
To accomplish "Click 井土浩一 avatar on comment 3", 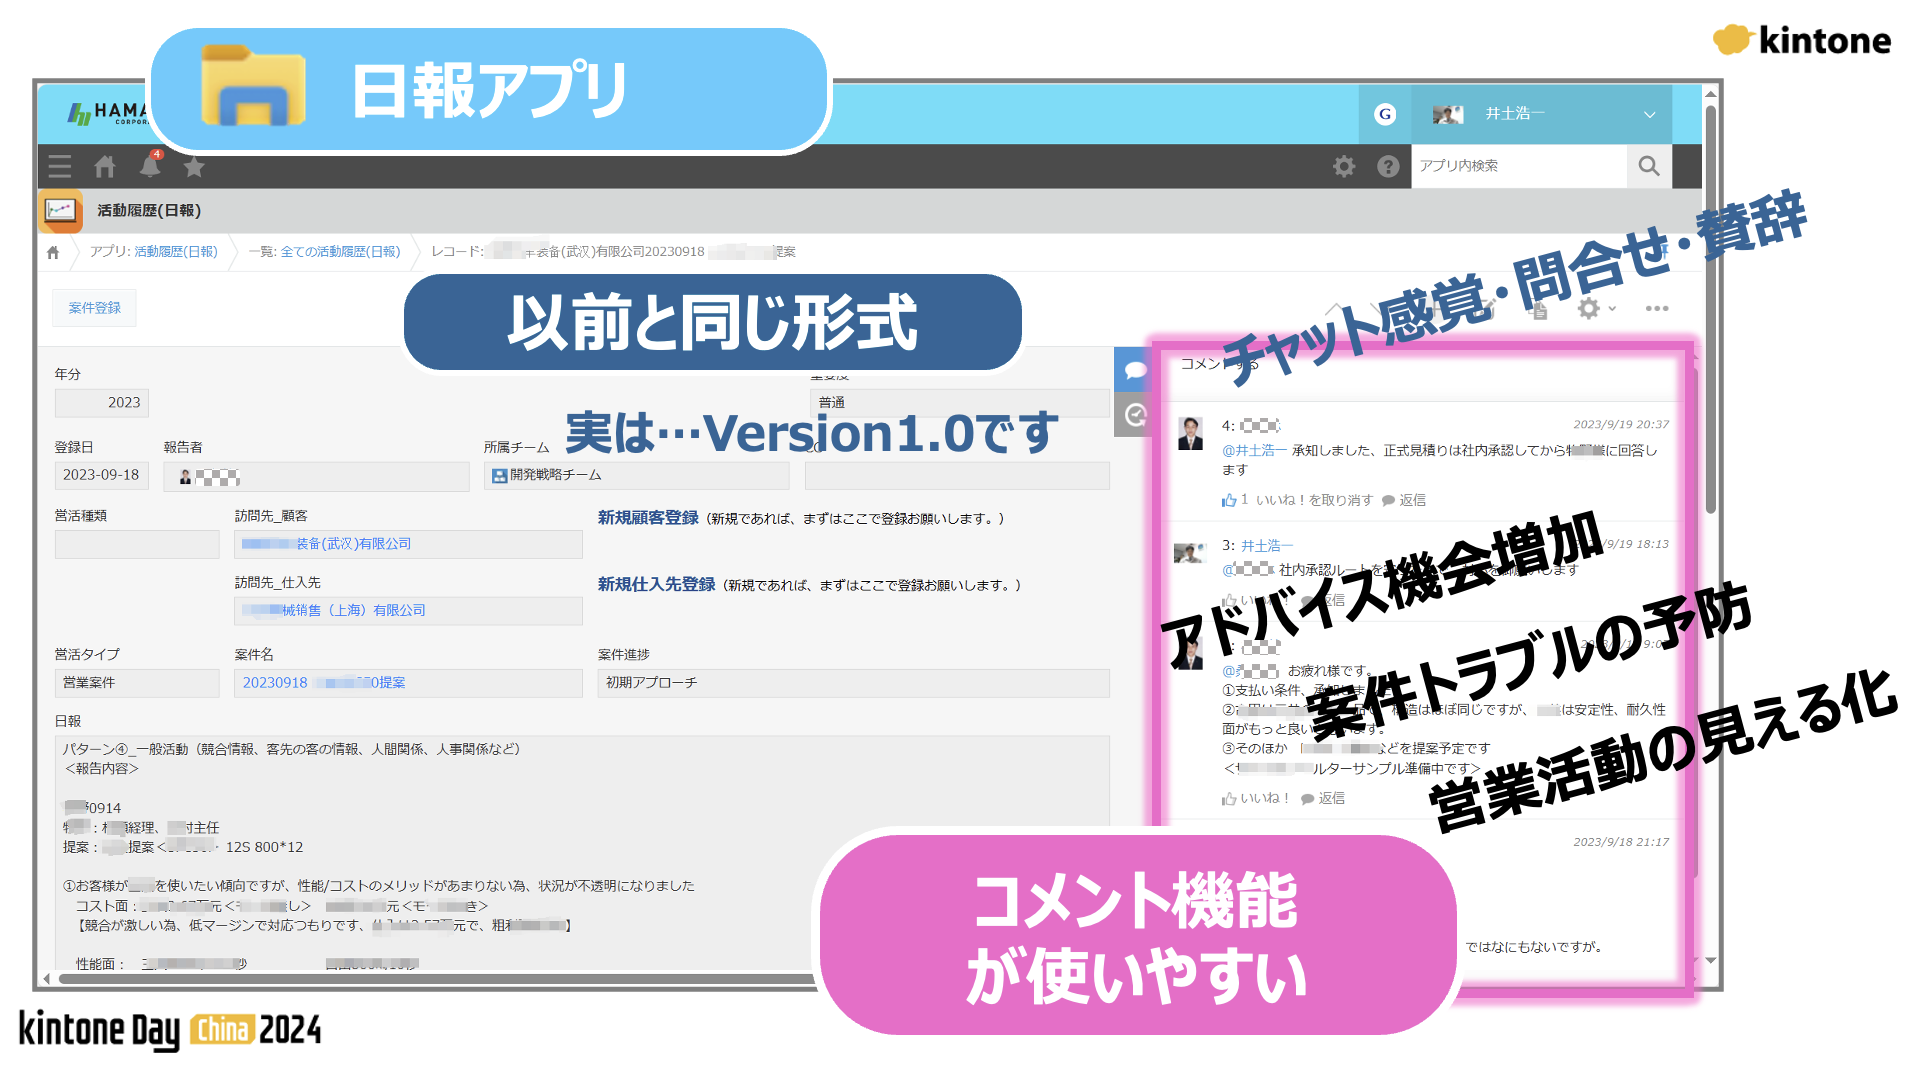I will point(1189,553).
